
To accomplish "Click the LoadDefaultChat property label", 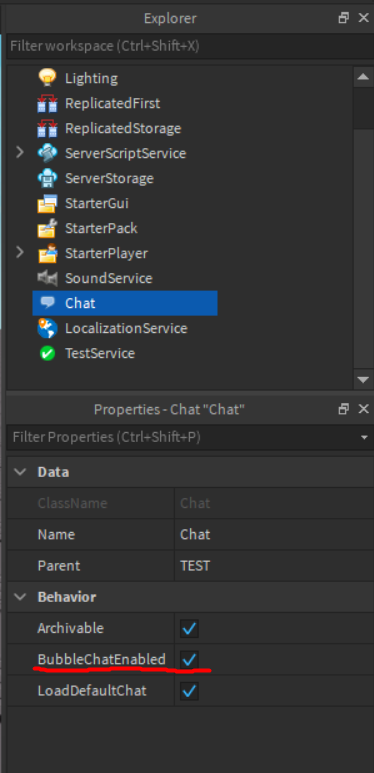I will tap(92, 690).
